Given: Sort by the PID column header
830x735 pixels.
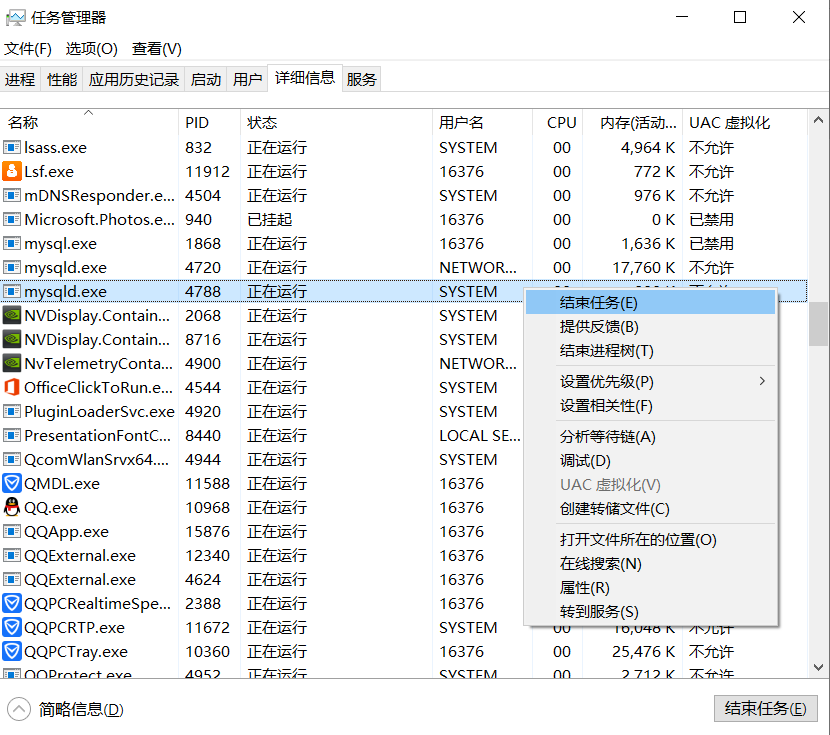Looking at the screenshot, I should click(x=209, y=123).
